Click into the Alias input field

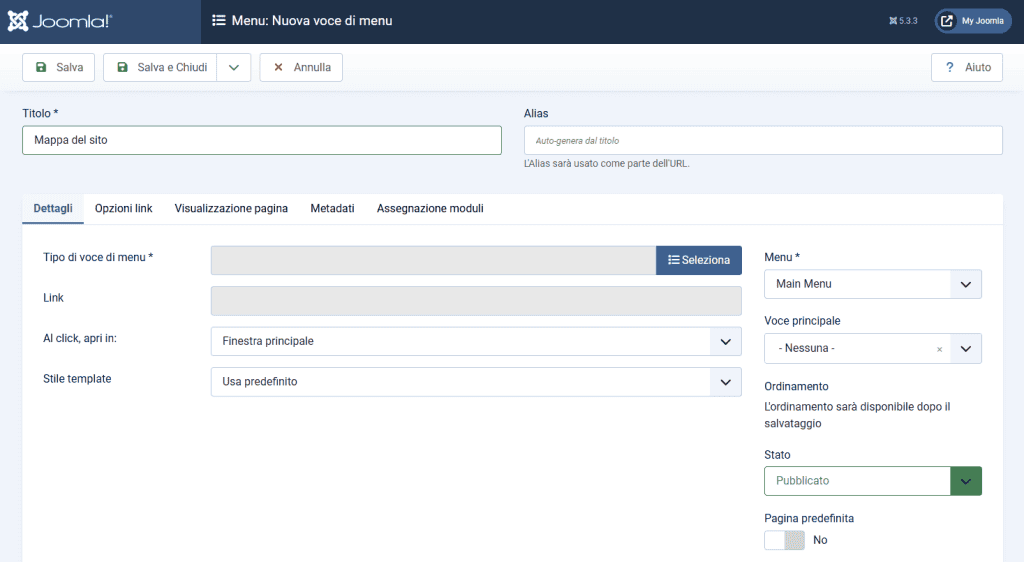[763, 140]
